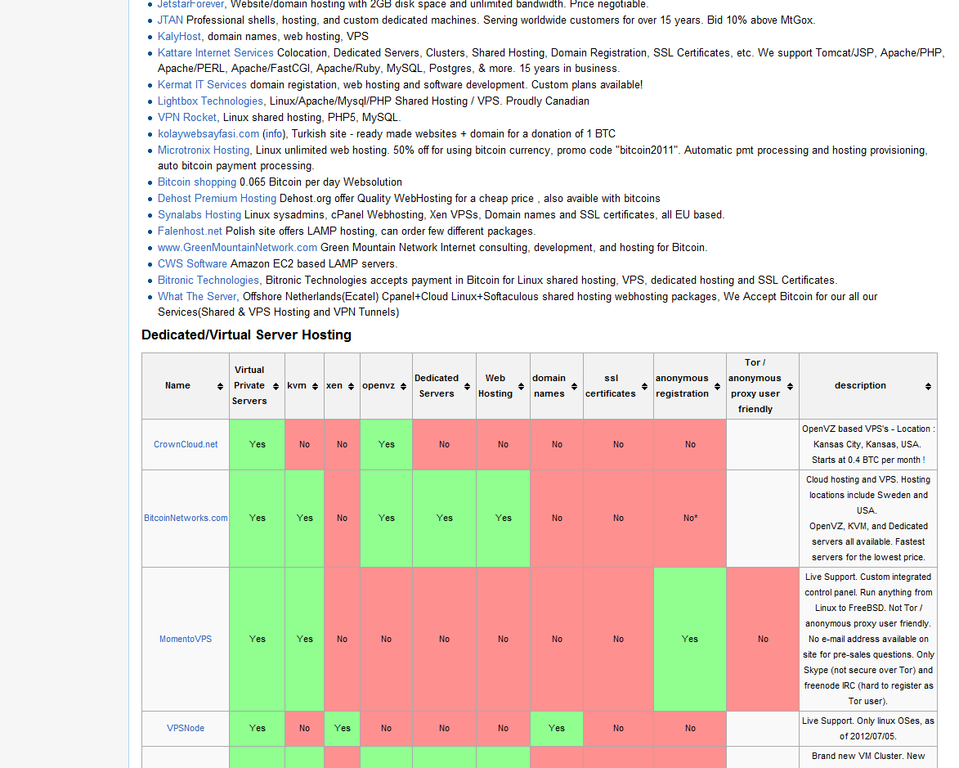The width and height of the screenshot is (959, 768).
Task: Open Kattare Internet Services link
Action: click(x=215, y=53)
